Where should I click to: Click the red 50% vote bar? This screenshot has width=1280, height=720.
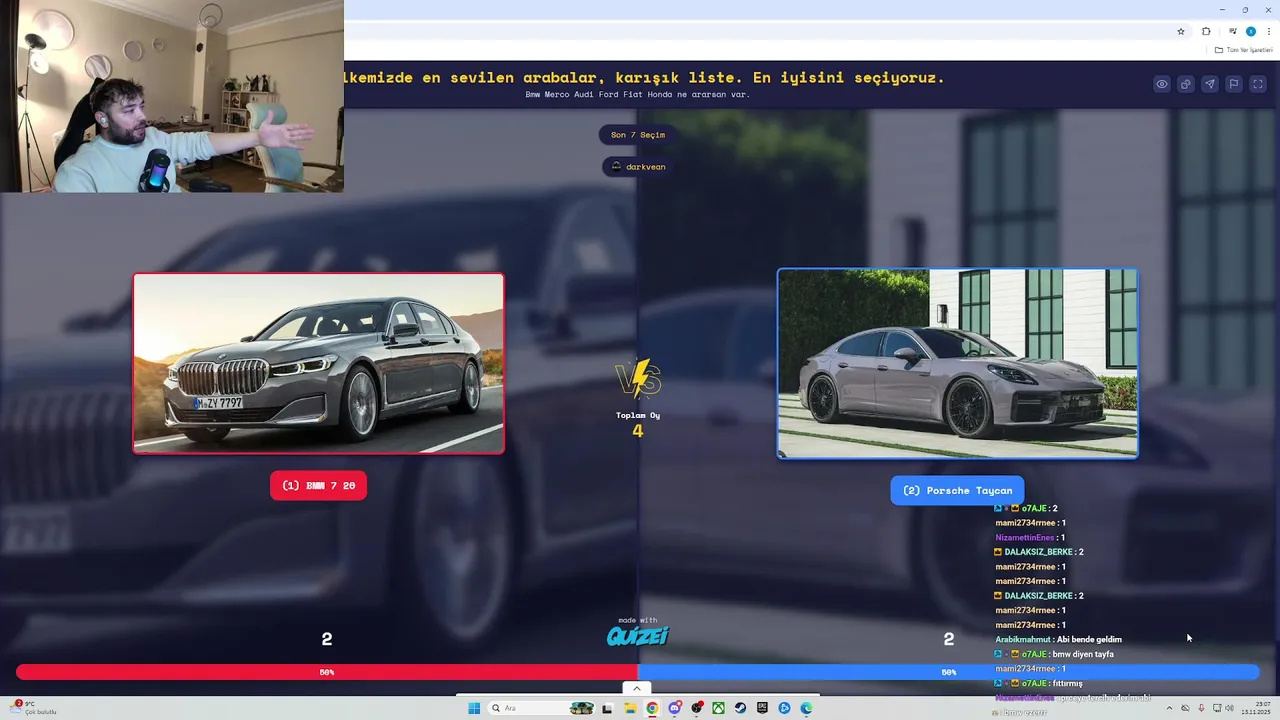click(327, 672)
